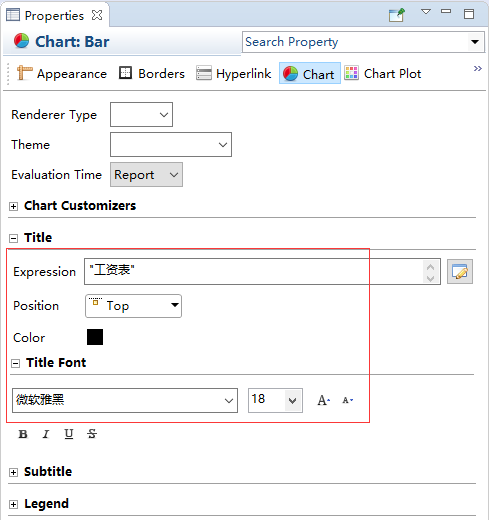Expand the Subtitle section

(x=13, y=472)
